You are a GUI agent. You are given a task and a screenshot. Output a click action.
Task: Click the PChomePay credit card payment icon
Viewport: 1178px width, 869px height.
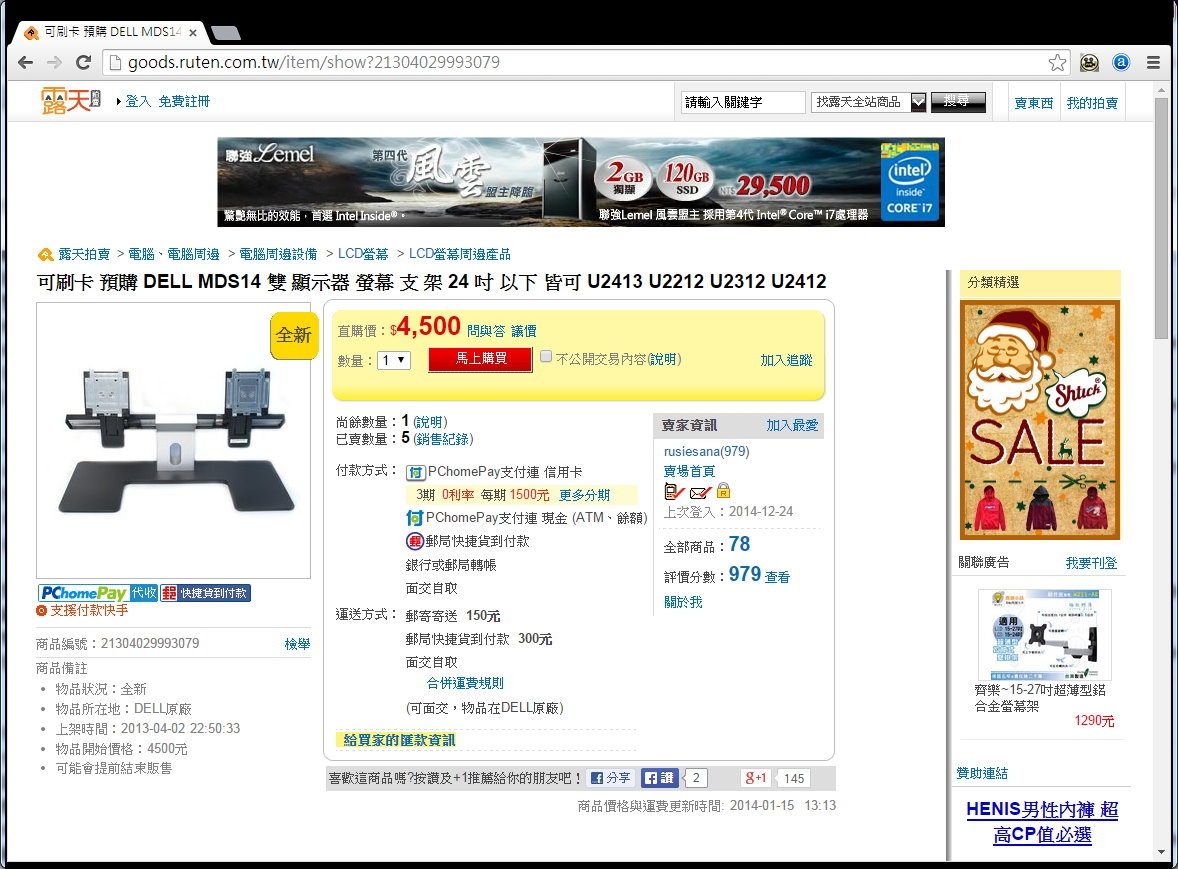pos(415,472)
